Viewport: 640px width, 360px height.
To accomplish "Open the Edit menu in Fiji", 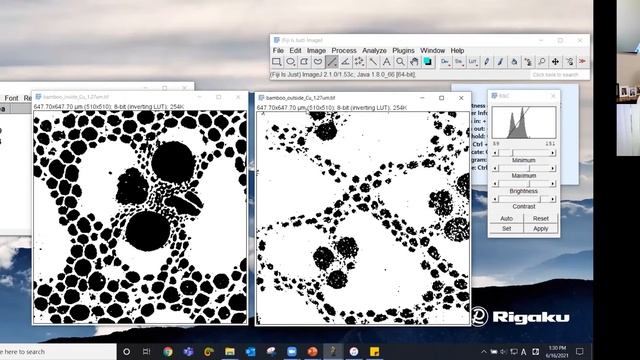I will (x=295, y=51).
